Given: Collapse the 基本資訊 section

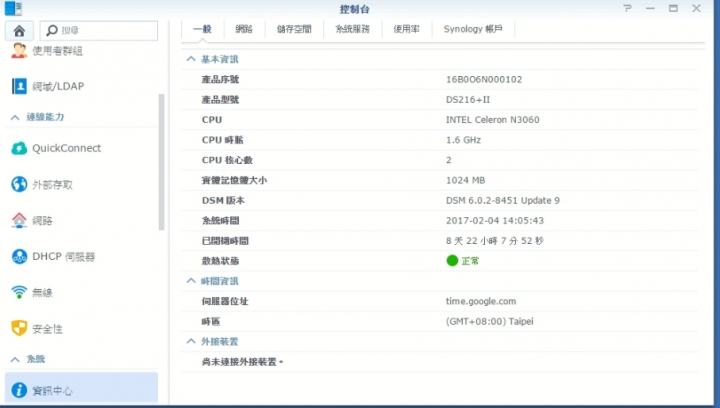Looking at the screenshot, I should tap(191, 59).
